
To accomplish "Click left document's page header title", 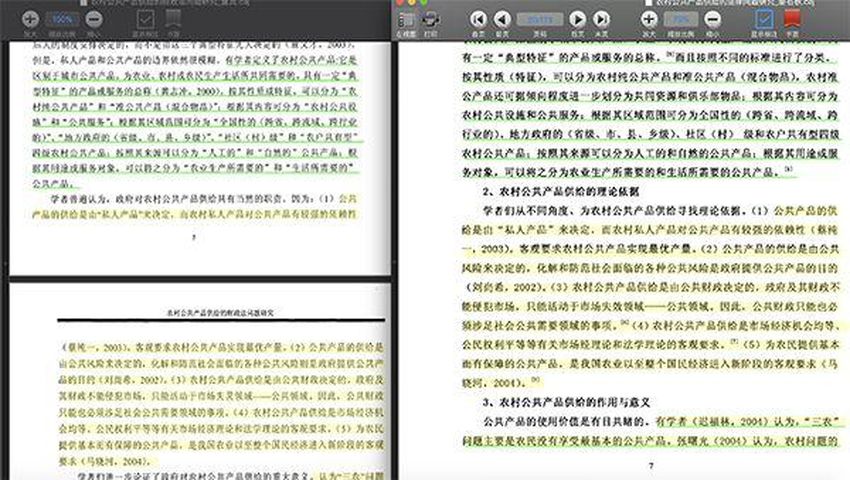I will tap(220, 313).
